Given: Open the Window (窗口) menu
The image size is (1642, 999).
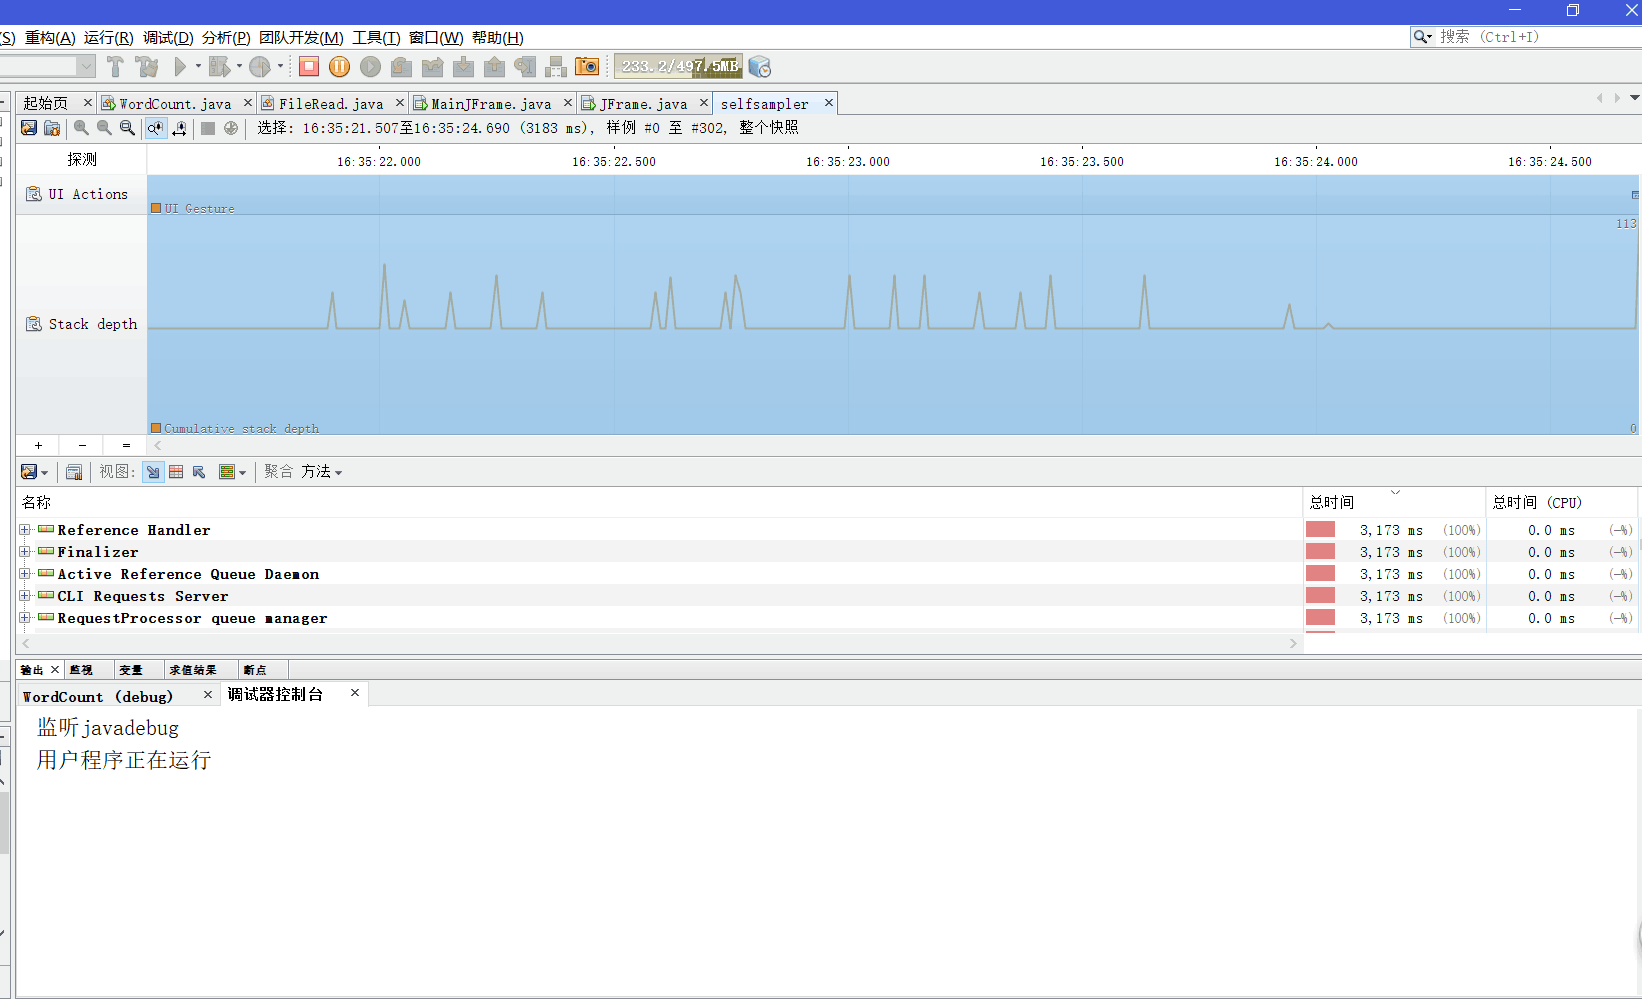Looking at the screenshot, I should [436, 38].
